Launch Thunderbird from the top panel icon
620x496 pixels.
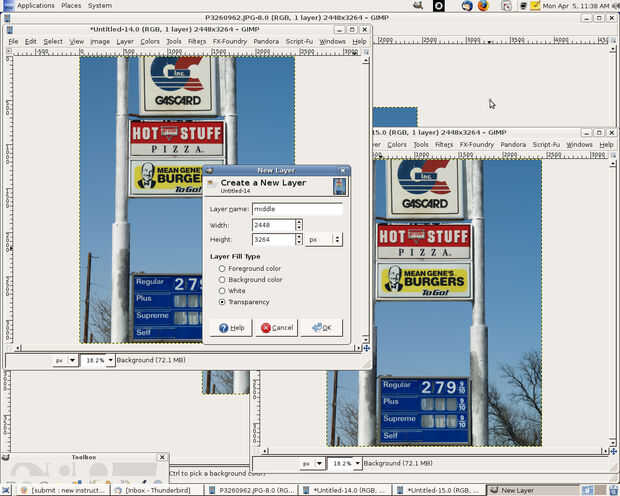(x=467, y=6)
